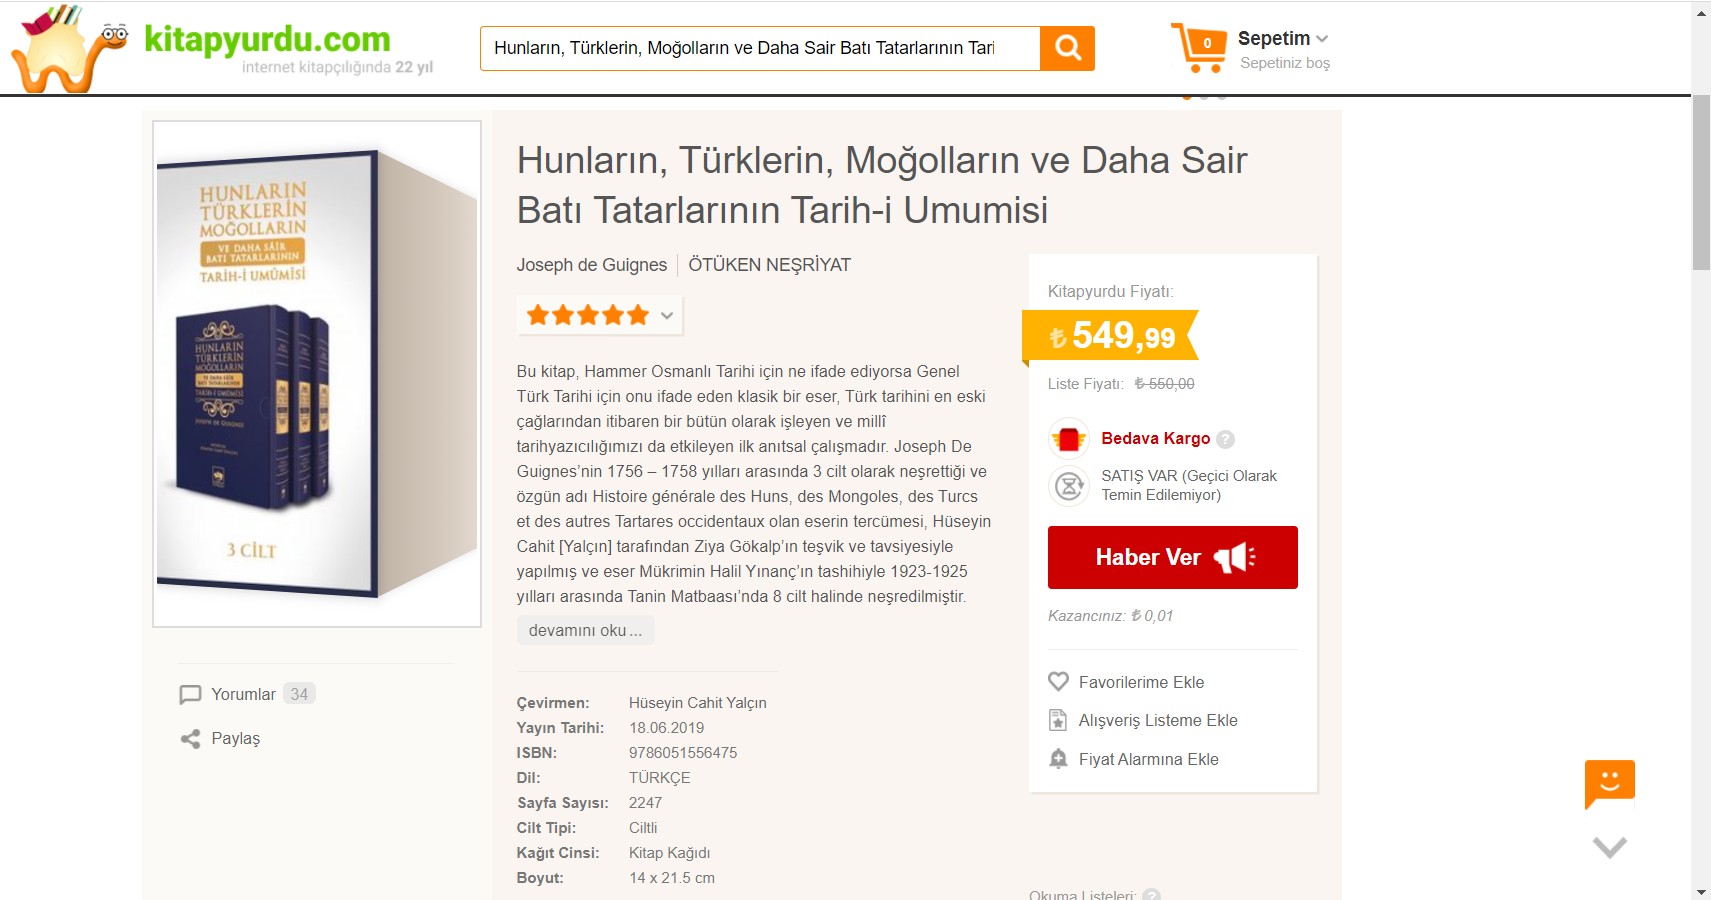This screenshot has height=900, width=1711.
Task: Click the Fiyat Alarmına Ekle bell icon
Action: tap(1058, 759)
